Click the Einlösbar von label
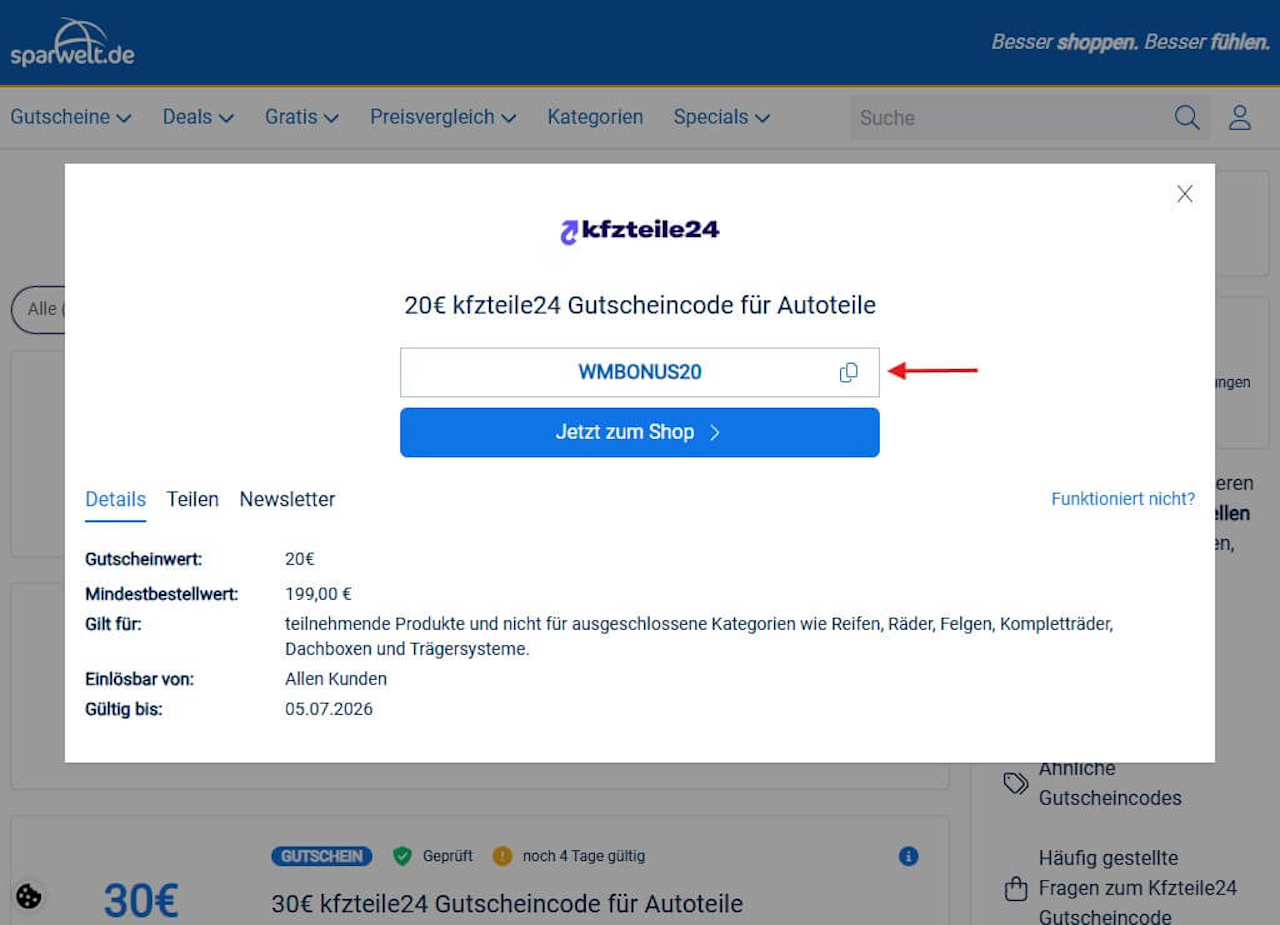 (x=140, y=679)
